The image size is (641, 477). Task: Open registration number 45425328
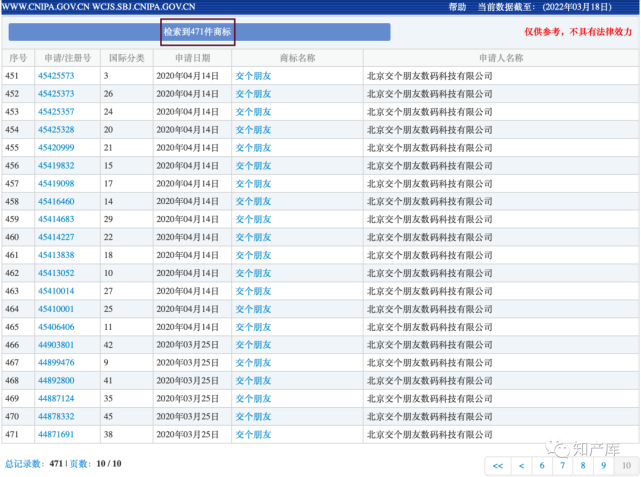pyautogui.click(x=56, y=130)
